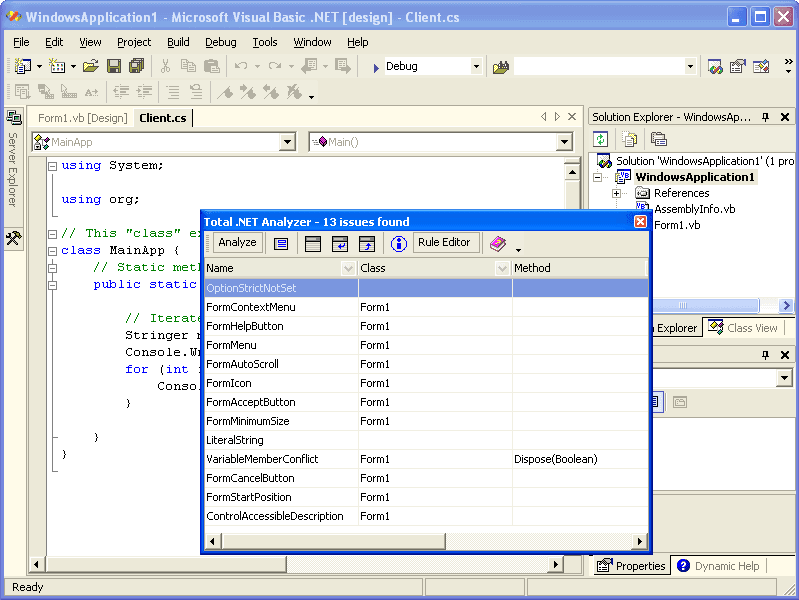Open the File menu
Viewport: 799px width, 600px height.
pyautogui.click(x=21, y=42)
